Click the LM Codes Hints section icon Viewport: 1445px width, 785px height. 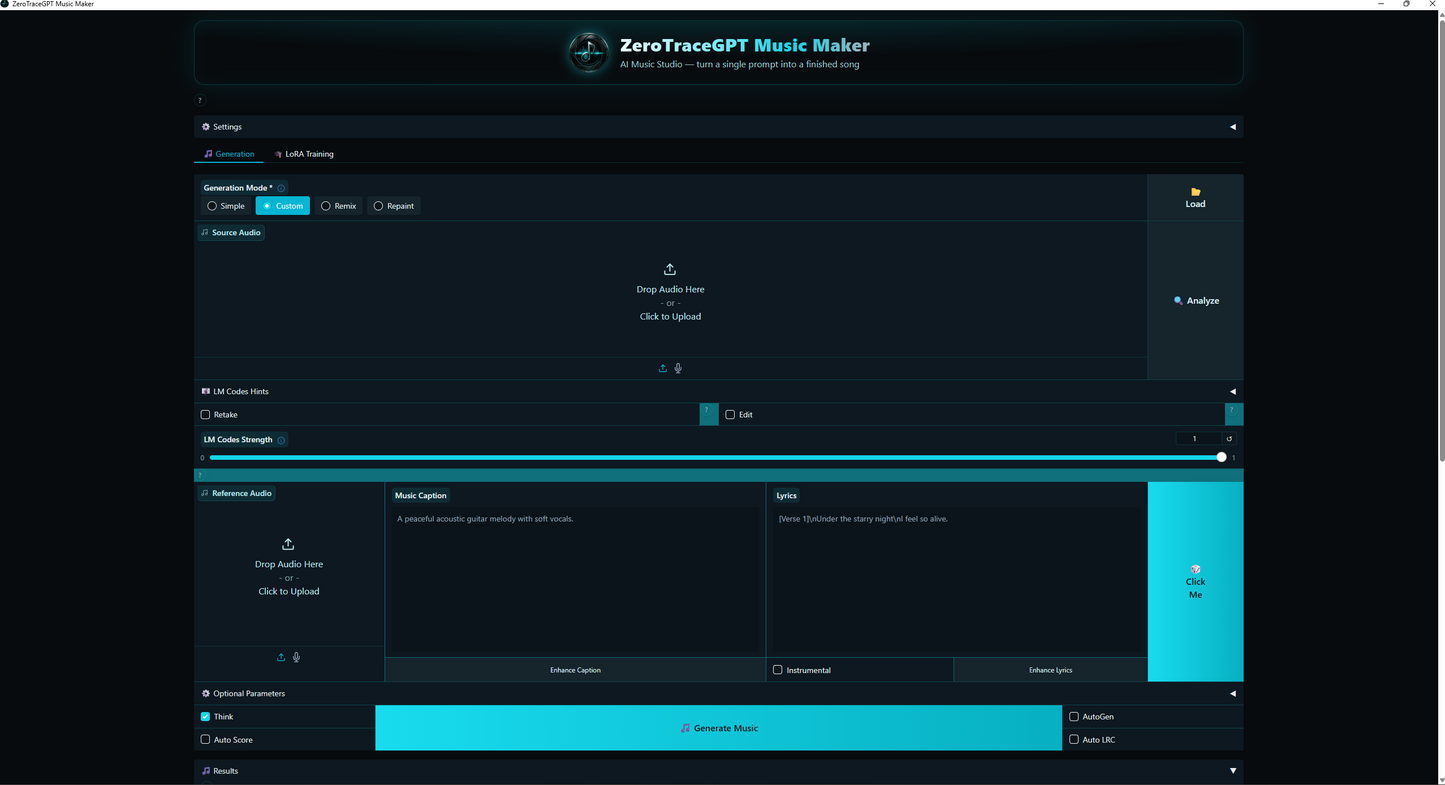(x=206, y=391)
